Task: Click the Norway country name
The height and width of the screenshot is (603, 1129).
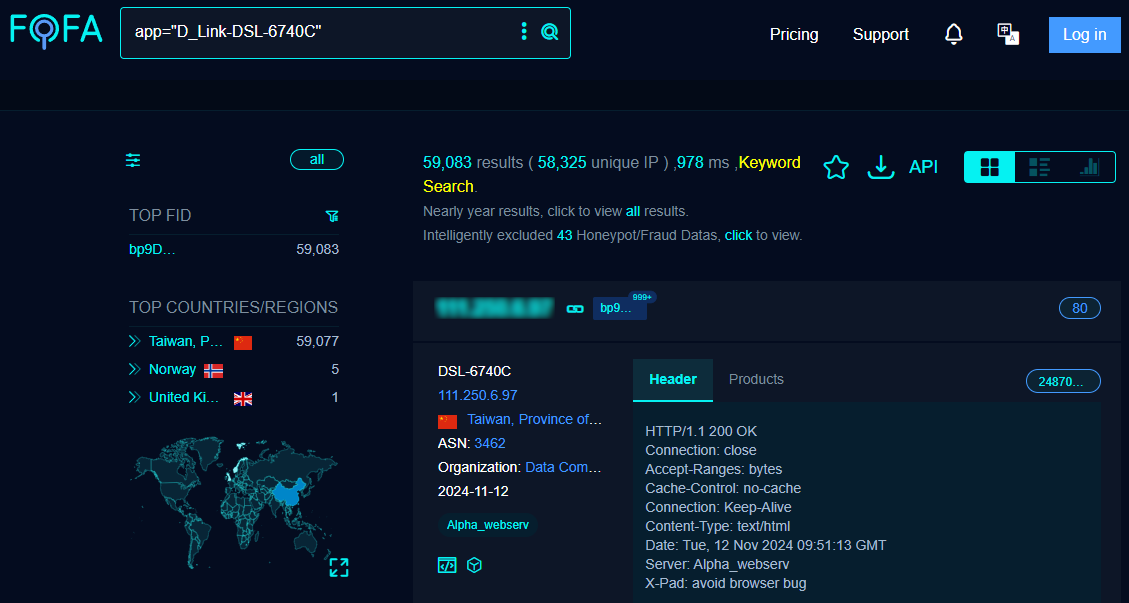Action: point(172,370)
